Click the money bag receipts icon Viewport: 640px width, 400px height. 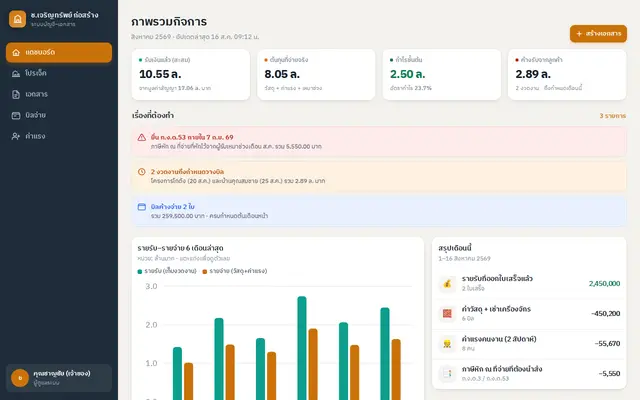447,284
